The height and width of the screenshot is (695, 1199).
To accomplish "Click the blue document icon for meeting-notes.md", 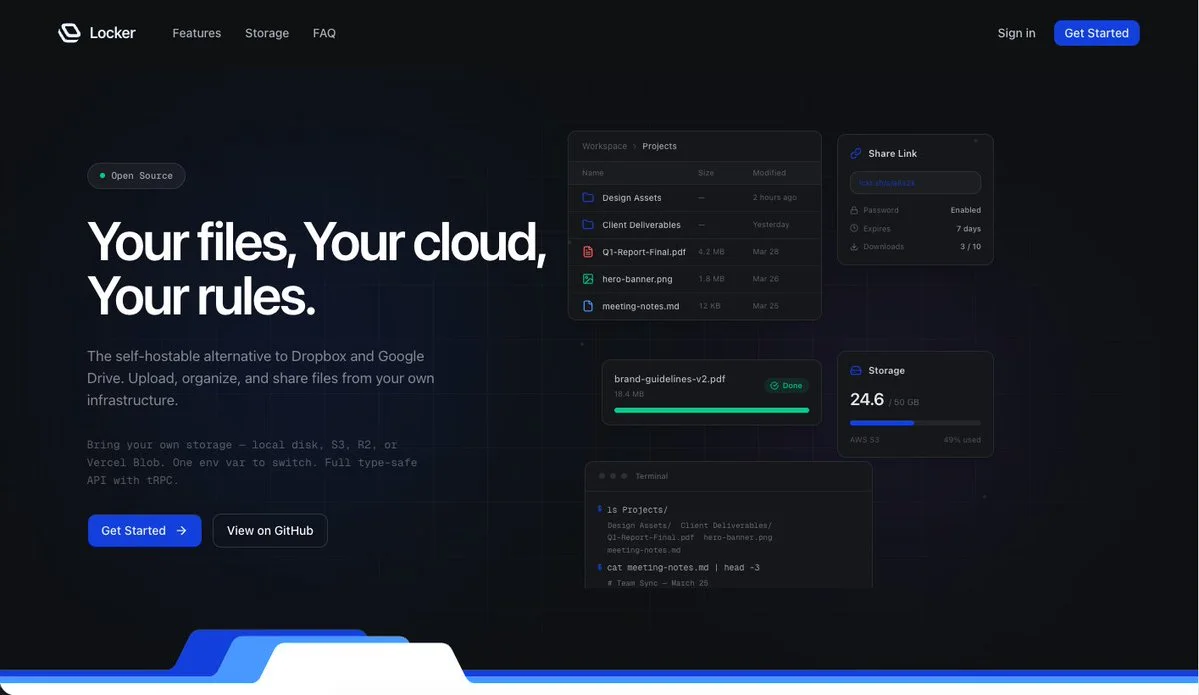I will (588, 306).
